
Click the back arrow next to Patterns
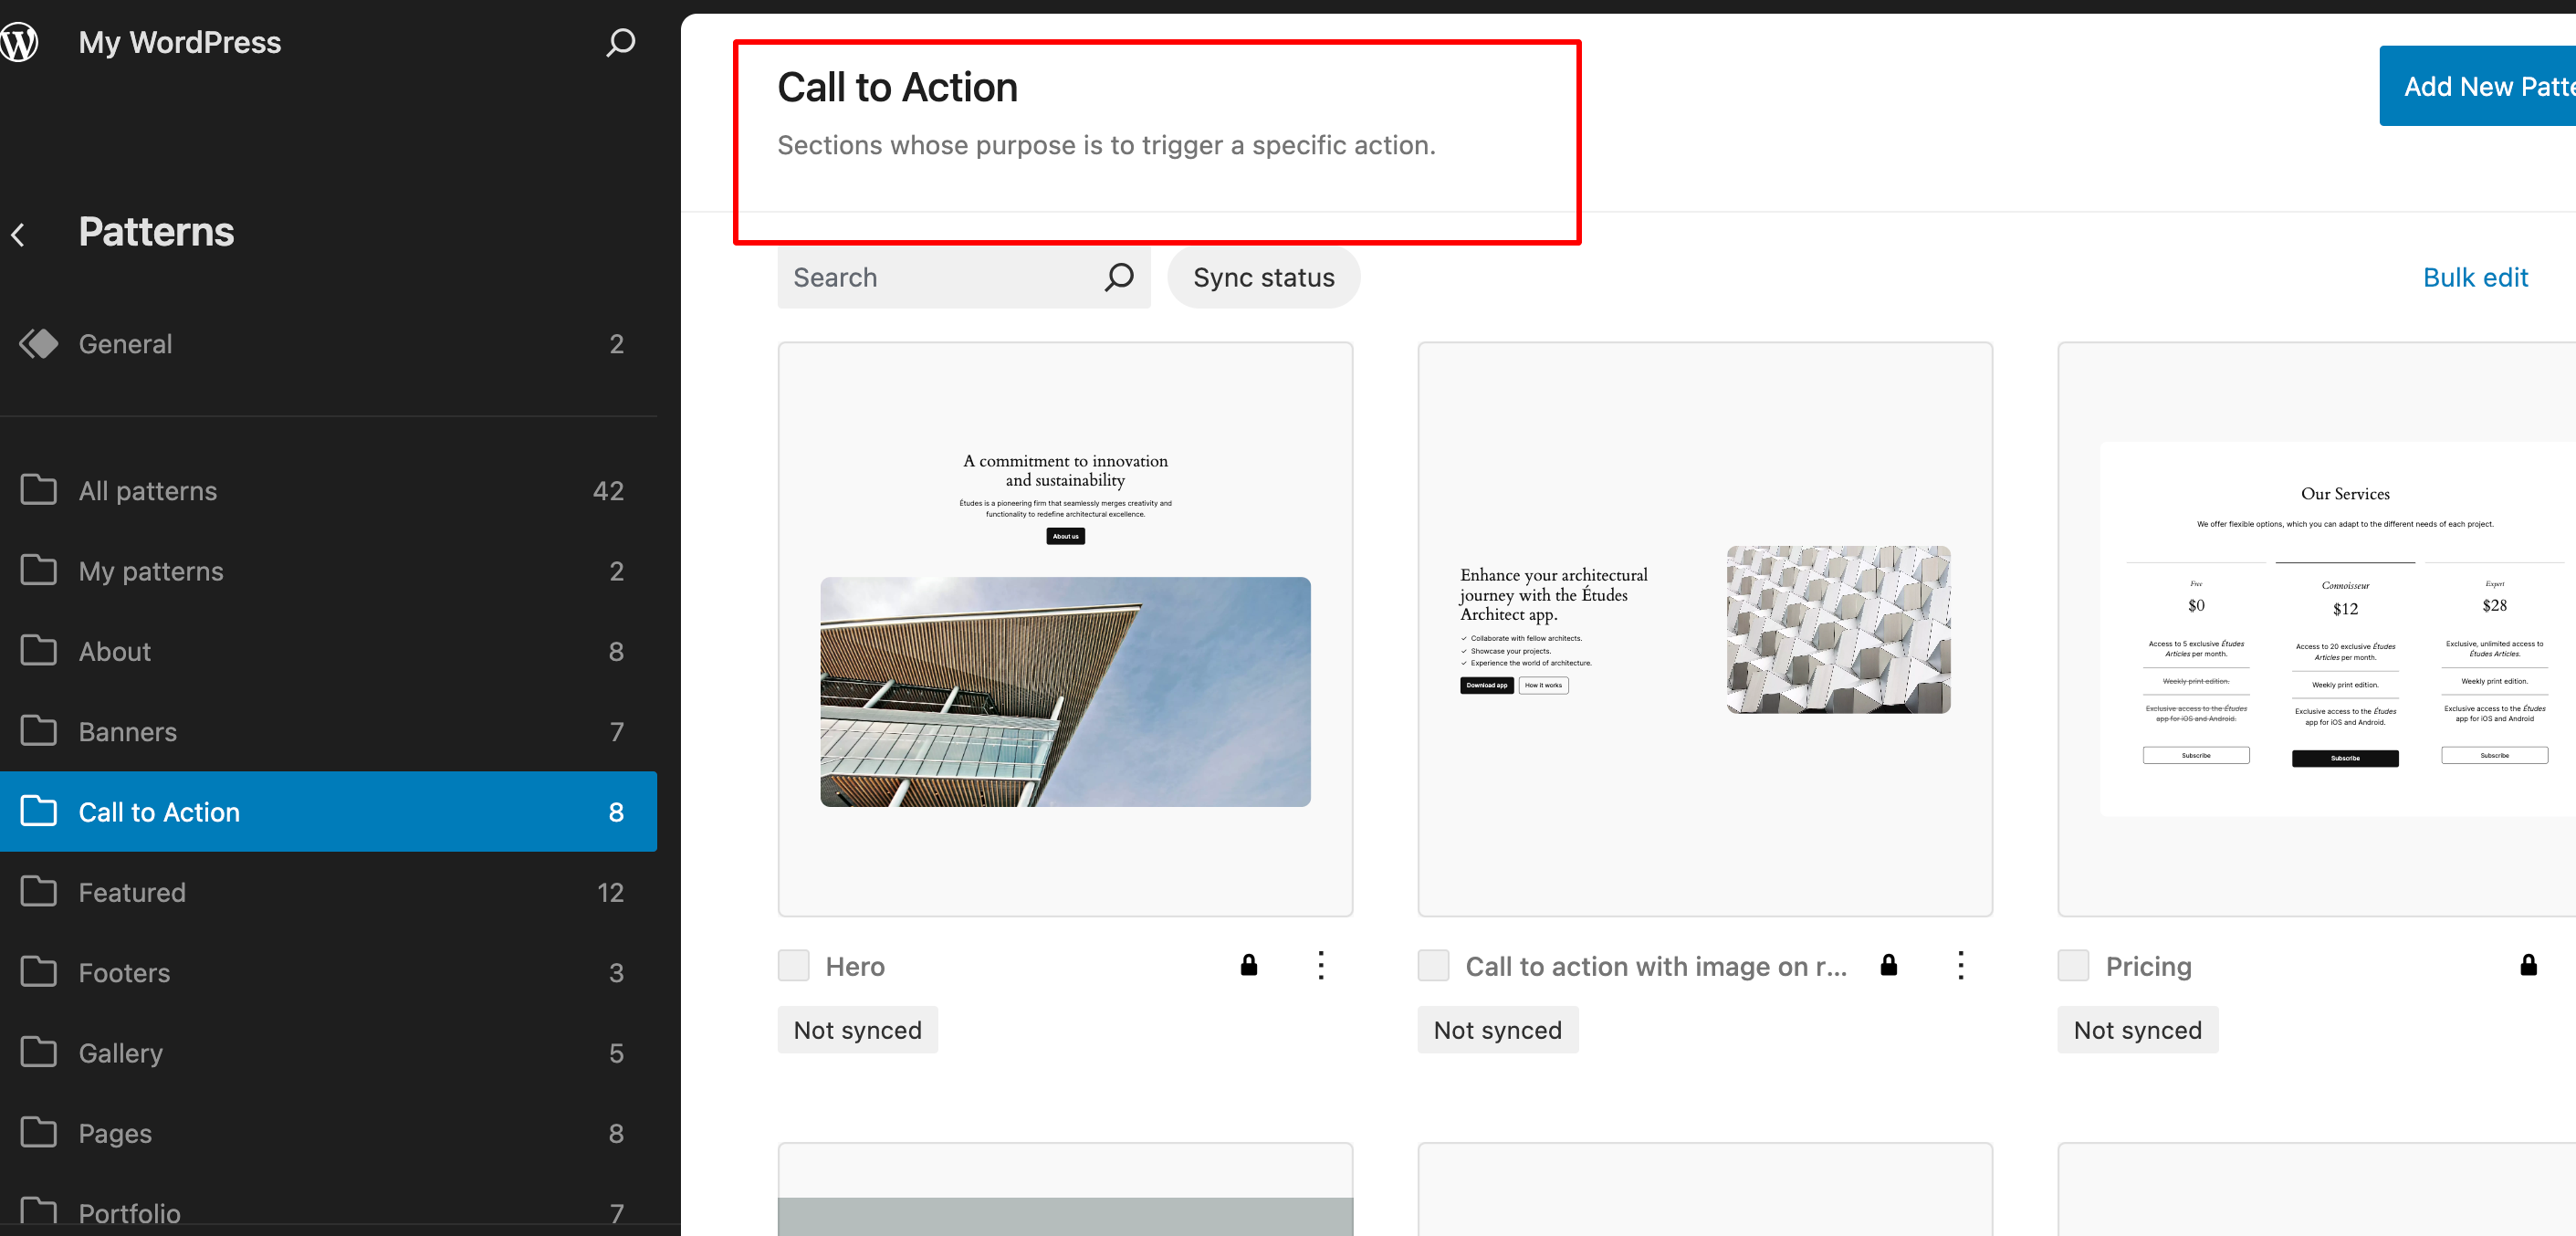20,234
